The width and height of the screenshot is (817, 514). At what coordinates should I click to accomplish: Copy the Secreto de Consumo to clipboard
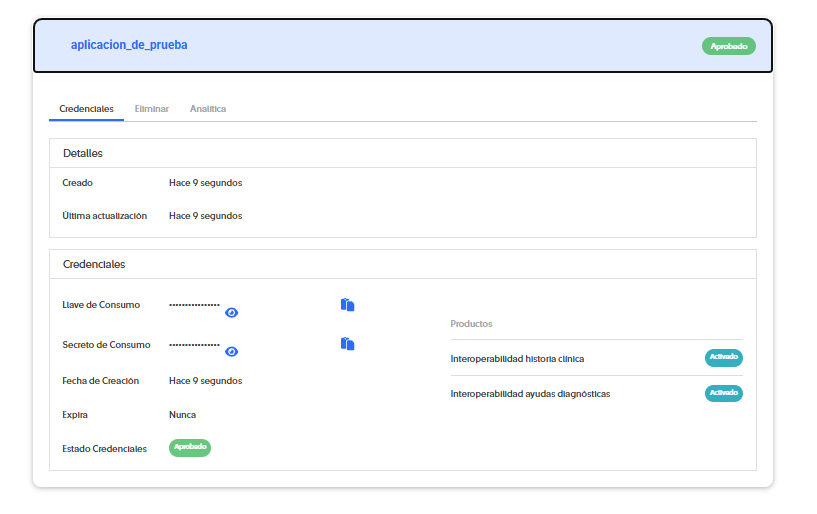click(348, 344)
